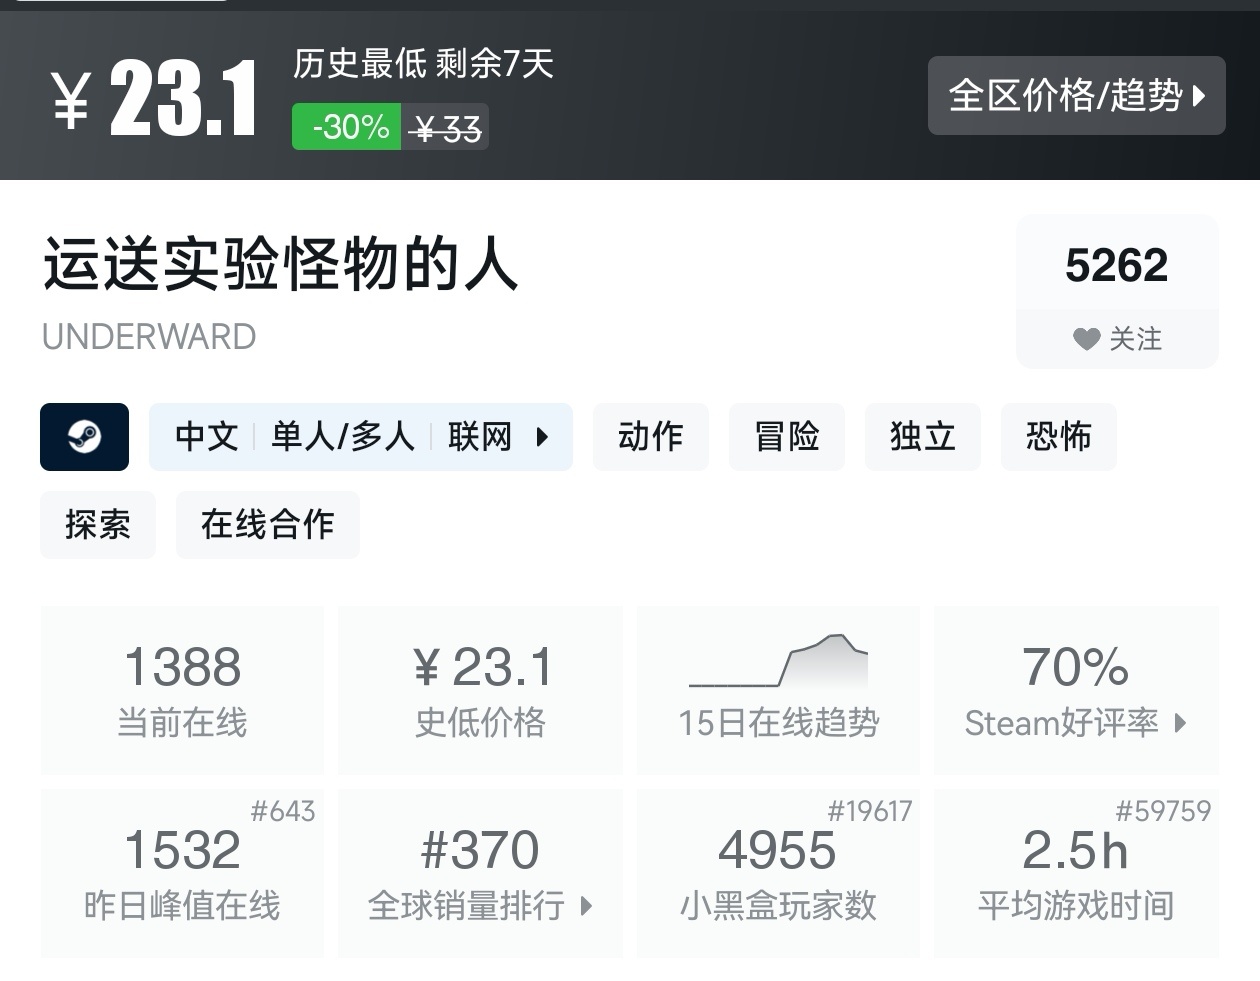
Task: Click the UNDERWARD subtitle
Action: [149, 337]
